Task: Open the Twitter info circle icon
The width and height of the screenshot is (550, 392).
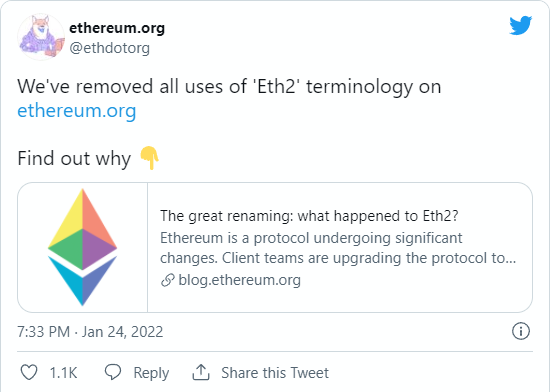Action: pos(521,331)
